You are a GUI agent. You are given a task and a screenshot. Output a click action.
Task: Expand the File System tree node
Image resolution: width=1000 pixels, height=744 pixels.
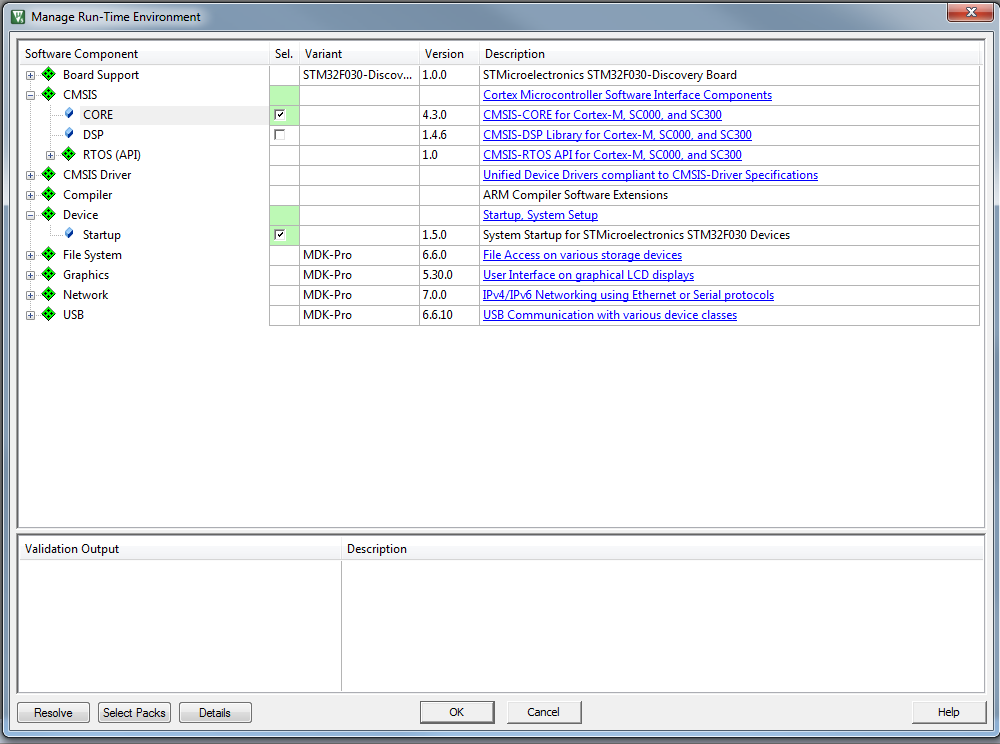(x=30, y=256)
